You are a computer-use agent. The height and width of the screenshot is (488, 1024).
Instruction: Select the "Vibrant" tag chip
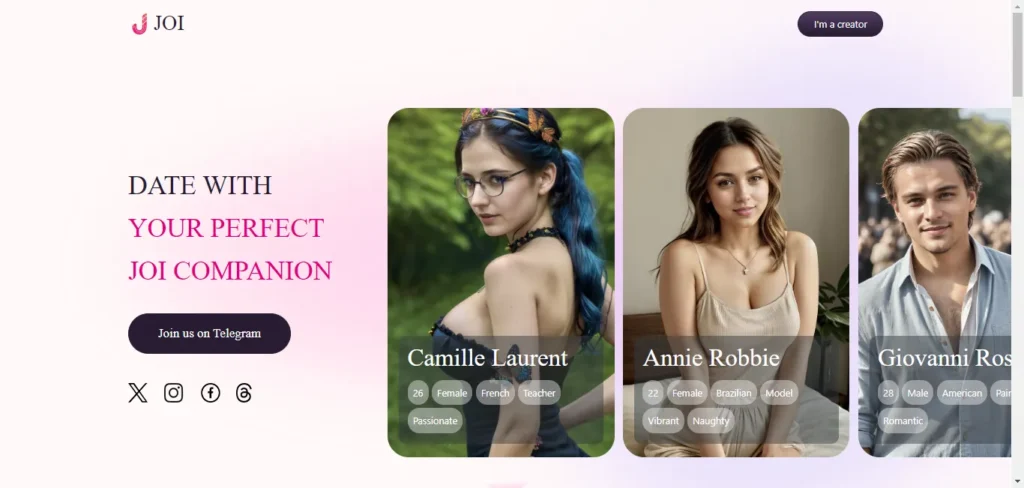point(664,421)
